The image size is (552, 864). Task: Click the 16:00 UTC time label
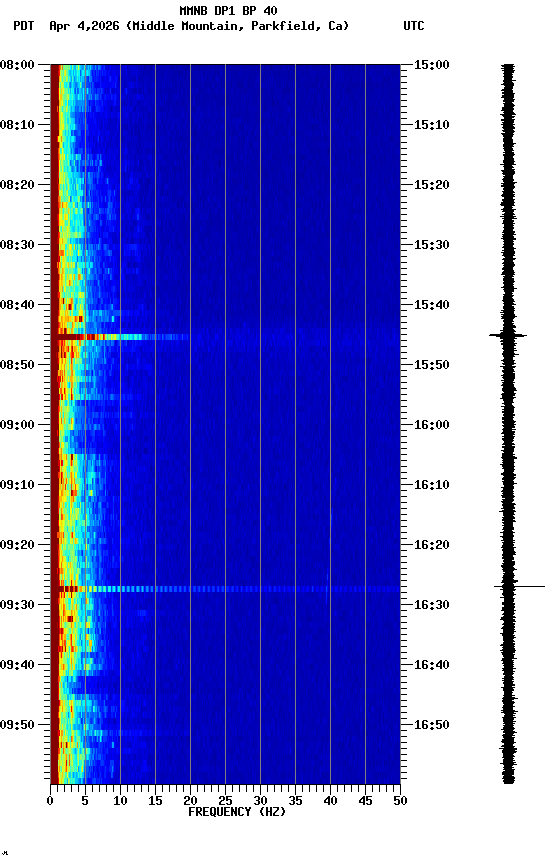432,425
